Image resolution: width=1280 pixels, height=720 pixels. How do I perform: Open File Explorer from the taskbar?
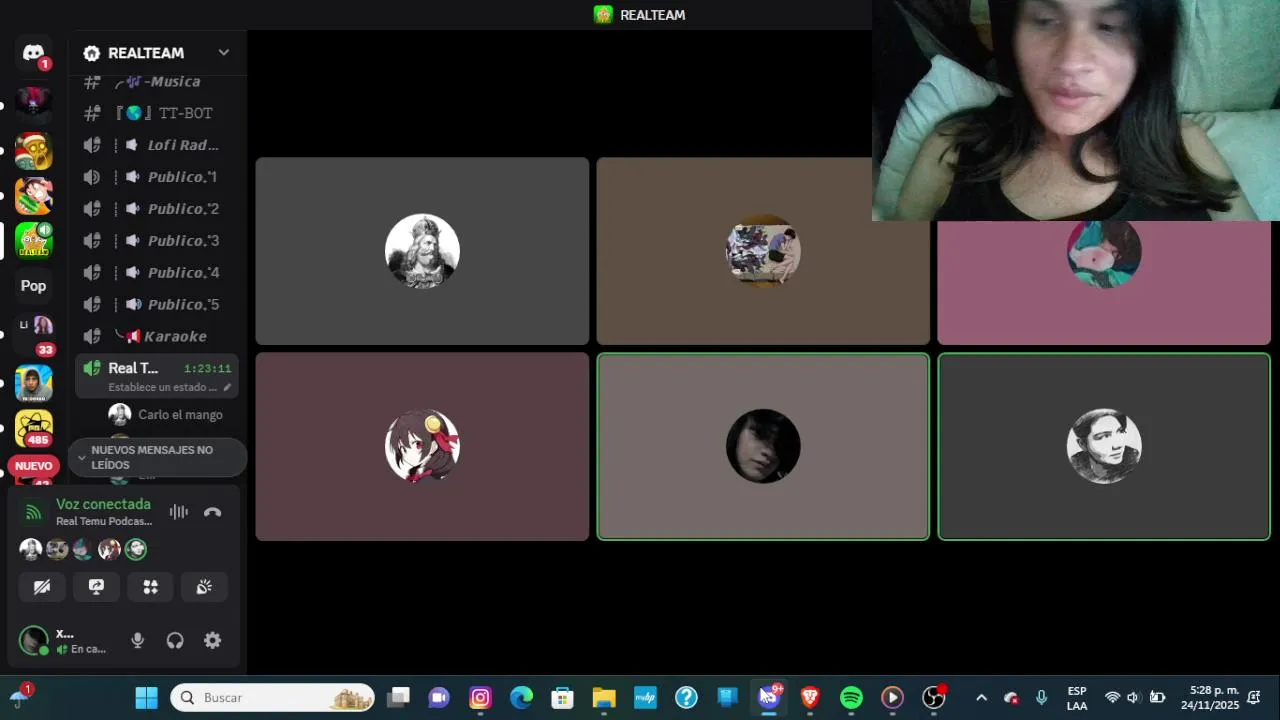[604, 697]
